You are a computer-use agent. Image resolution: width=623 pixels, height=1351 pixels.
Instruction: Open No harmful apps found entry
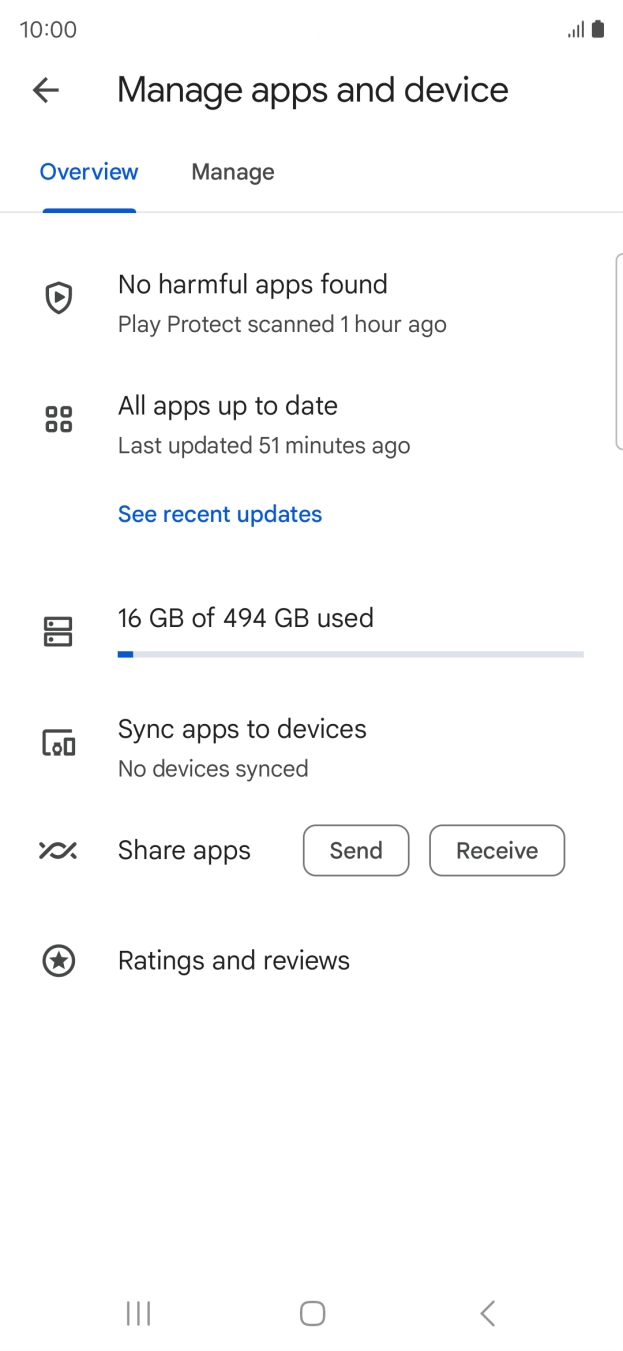(x=253, y=285)
